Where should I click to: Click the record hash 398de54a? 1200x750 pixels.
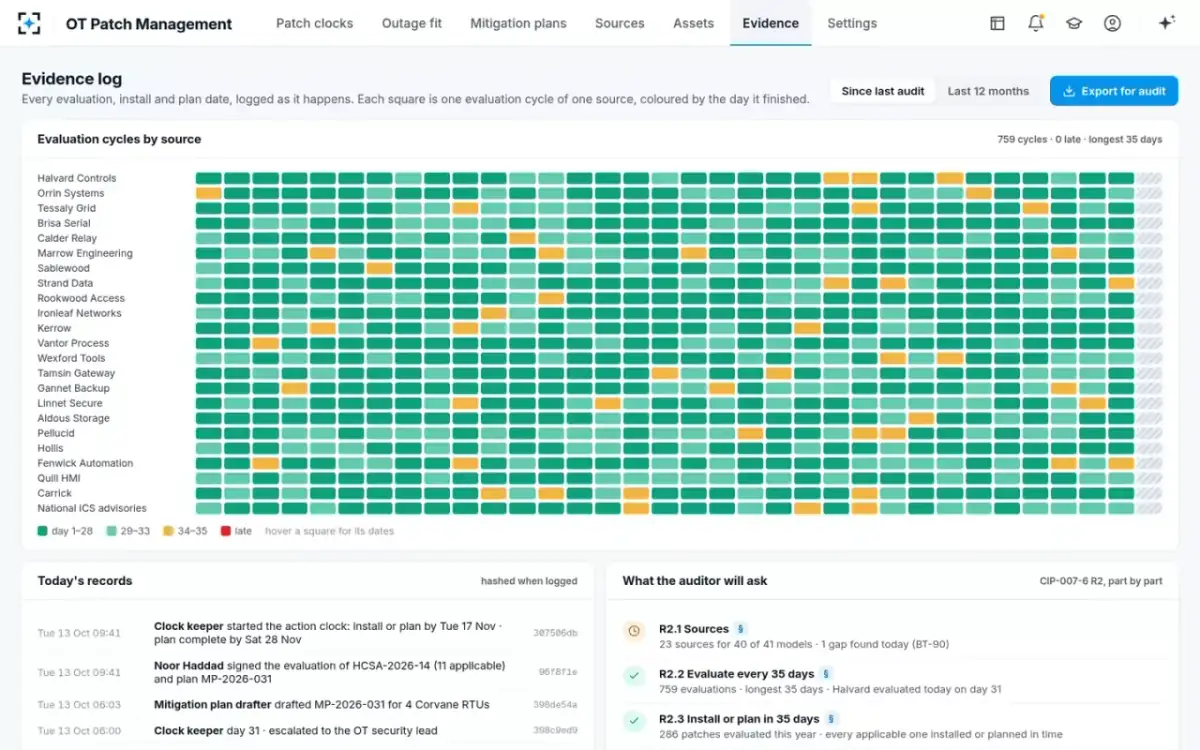(x=555, y=705)
